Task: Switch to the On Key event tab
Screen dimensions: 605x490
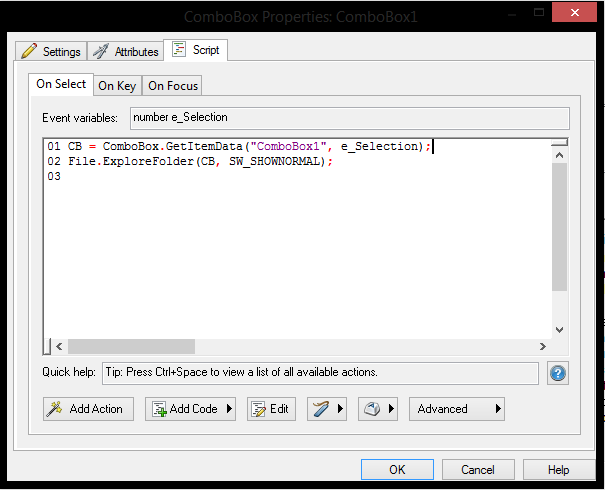Action: (x=117, y=86)
